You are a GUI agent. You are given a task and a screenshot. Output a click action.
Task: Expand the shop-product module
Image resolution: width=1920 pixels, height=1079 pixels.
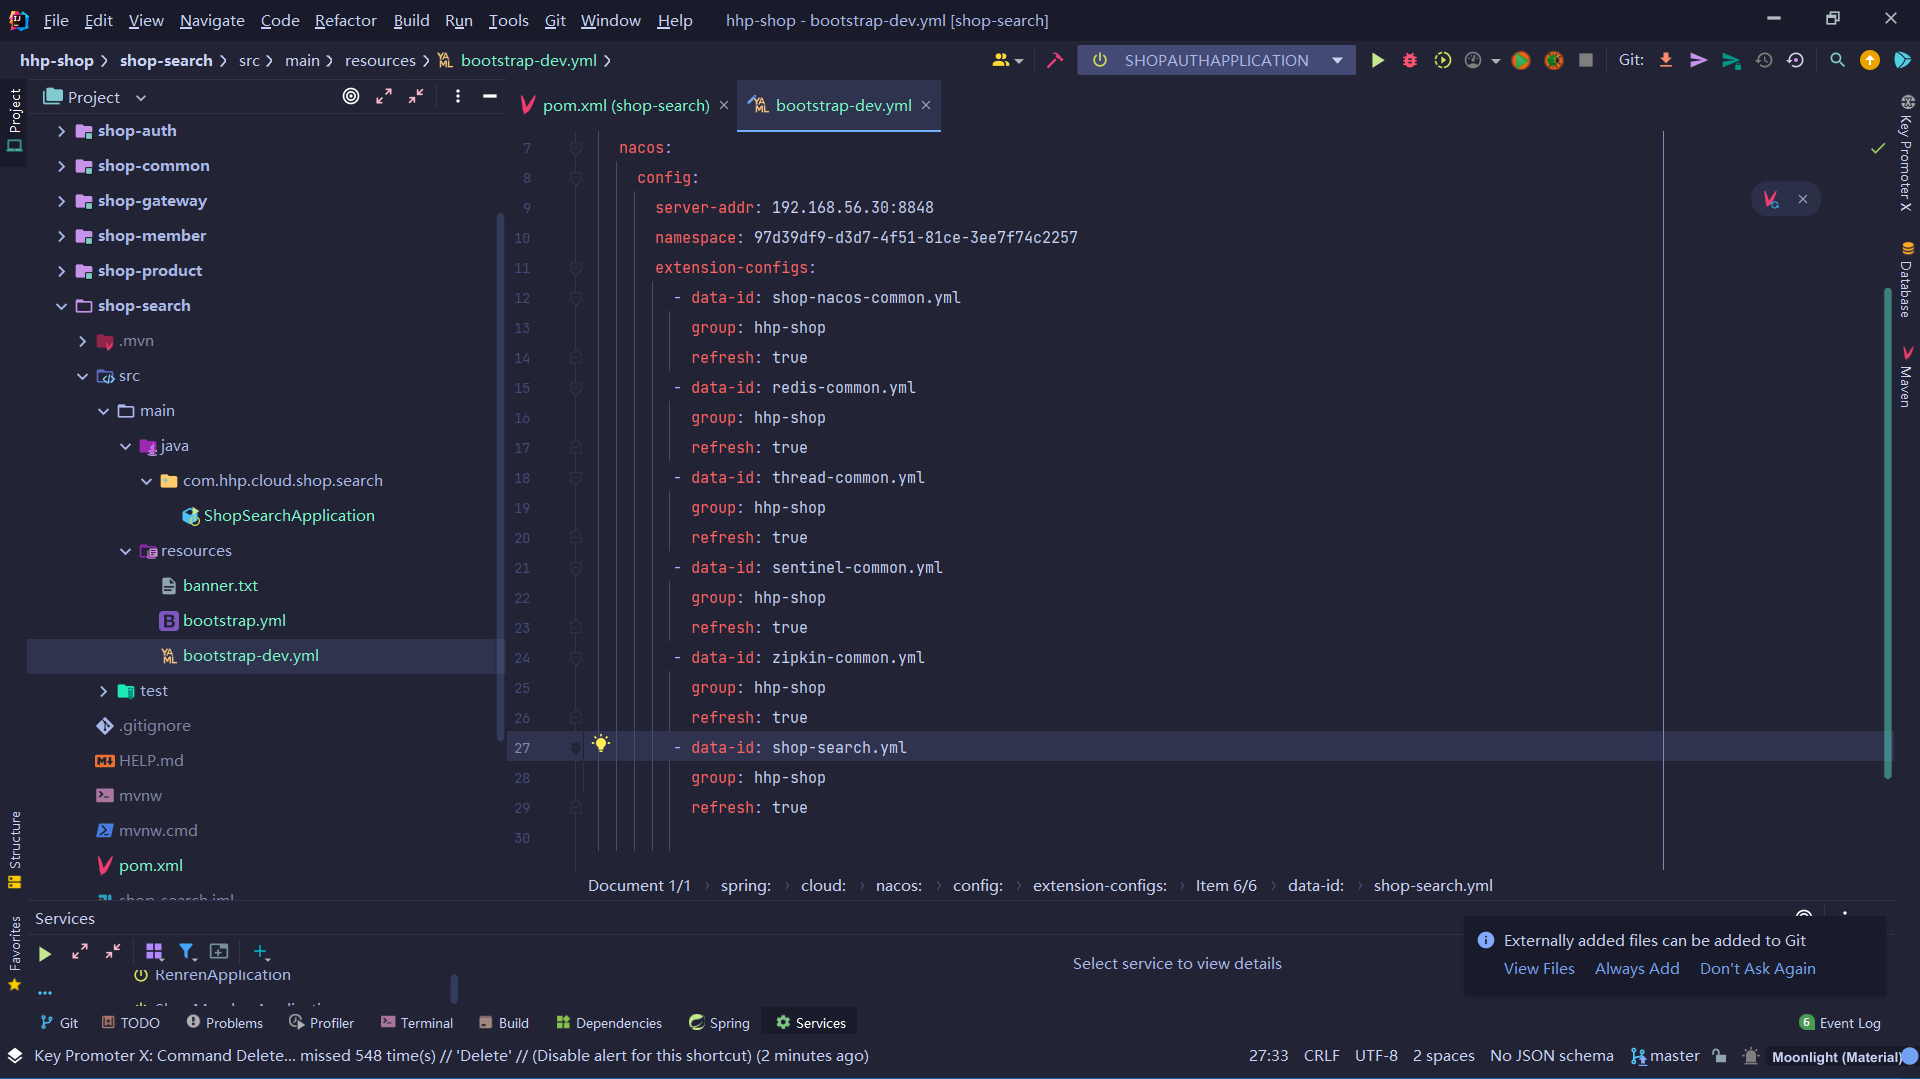pyautogui.click(x=61, y=271)
